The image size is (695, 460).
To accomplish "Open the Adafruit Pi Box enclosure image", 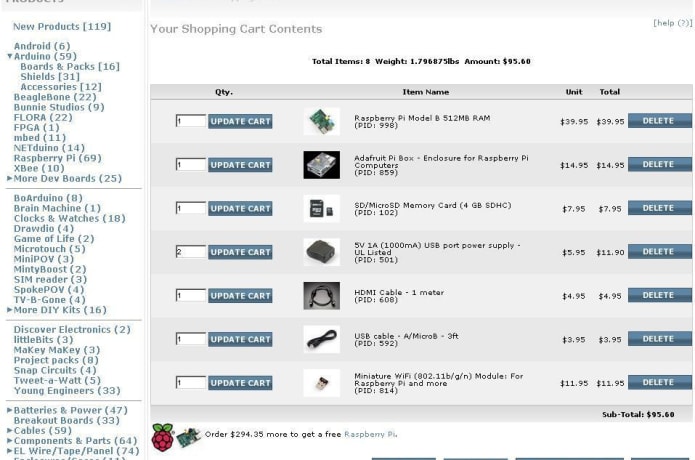I will [321, 165].
